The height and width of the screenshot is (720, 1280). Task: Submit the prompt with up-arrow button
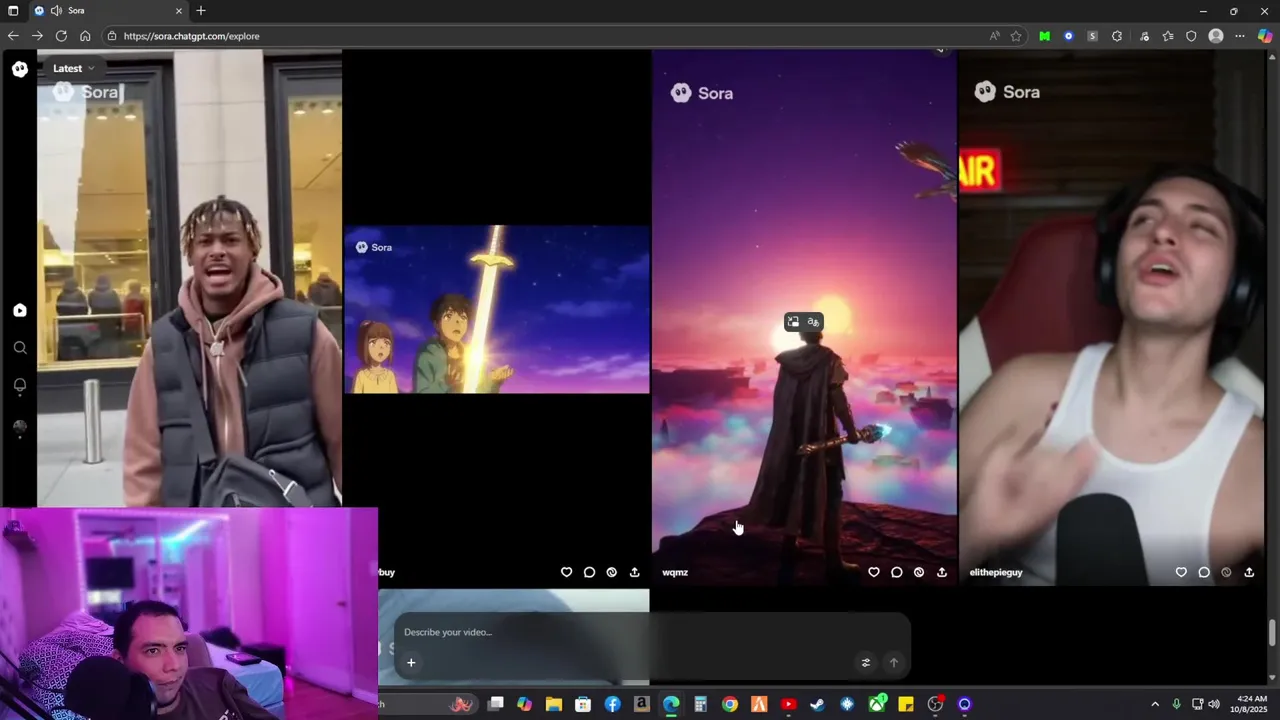point(894,662)
